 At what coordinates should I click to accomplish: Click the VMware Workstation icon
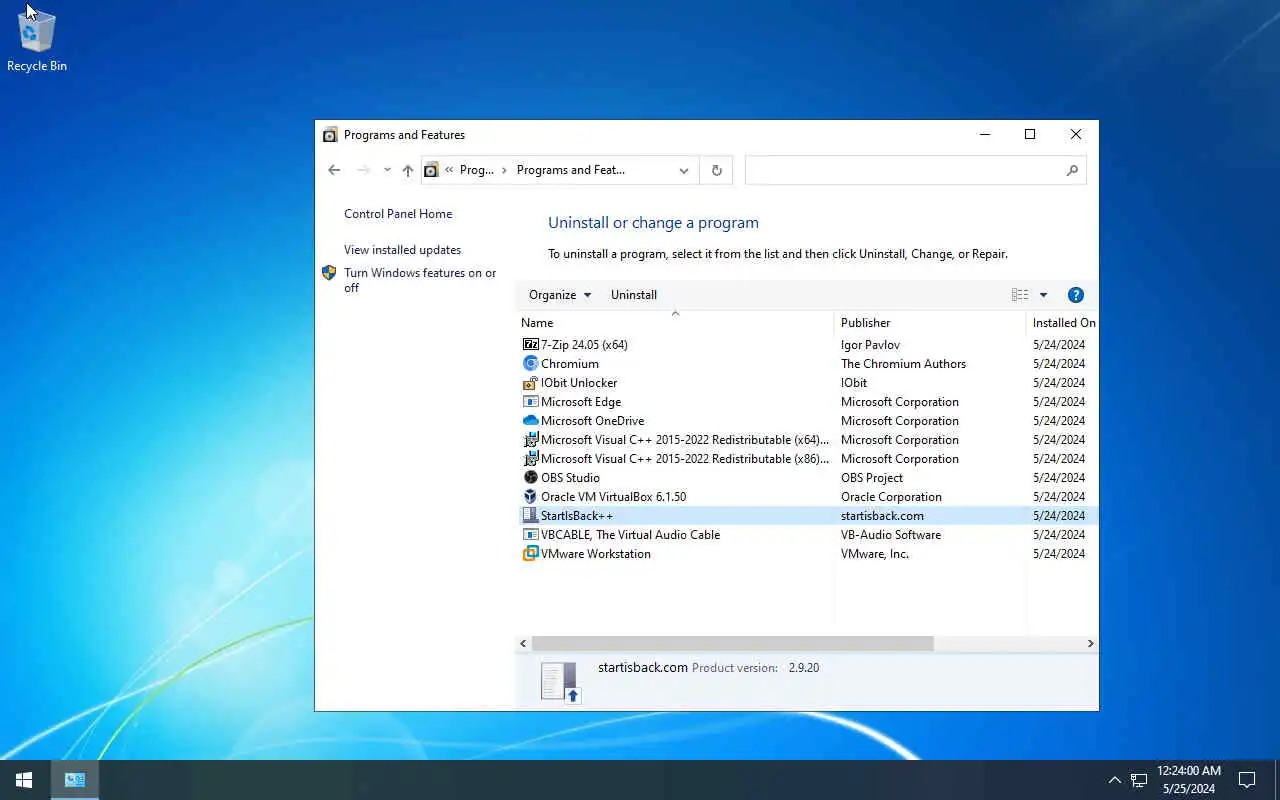click(530, 554)
